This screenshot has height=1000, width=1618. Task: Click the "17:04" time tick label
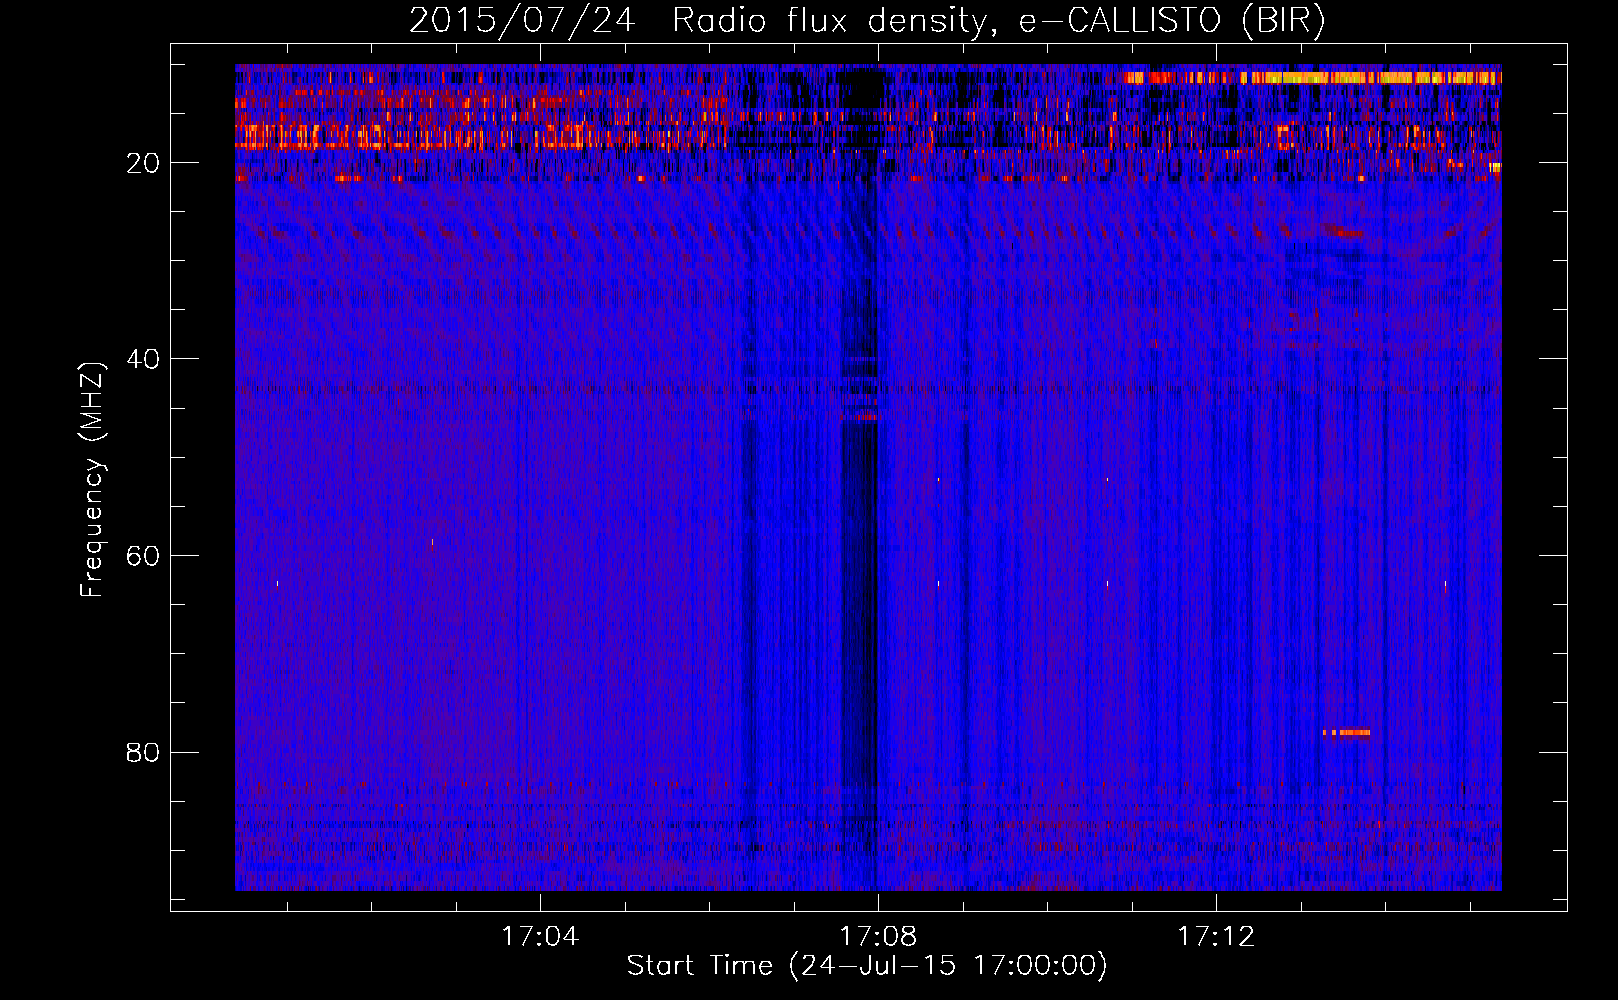pos(540,937)
